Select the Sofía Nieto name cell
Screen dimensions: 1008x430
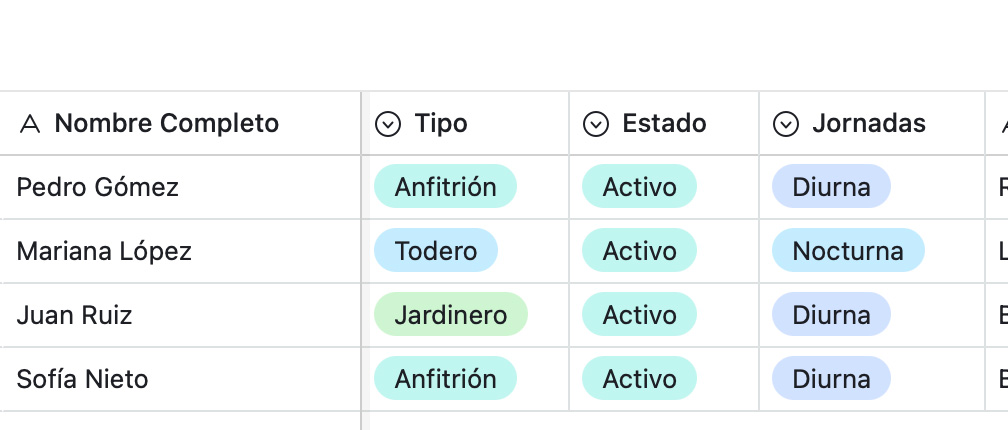180,379
